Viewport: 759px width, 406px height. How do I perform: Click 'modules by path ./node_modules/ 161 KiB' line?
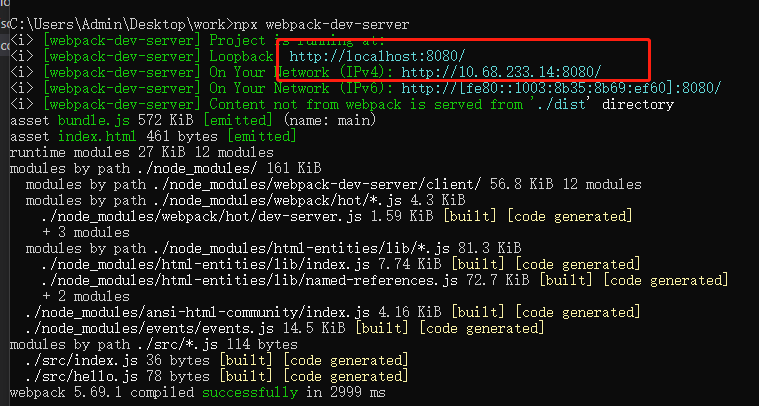coord(166,168)
